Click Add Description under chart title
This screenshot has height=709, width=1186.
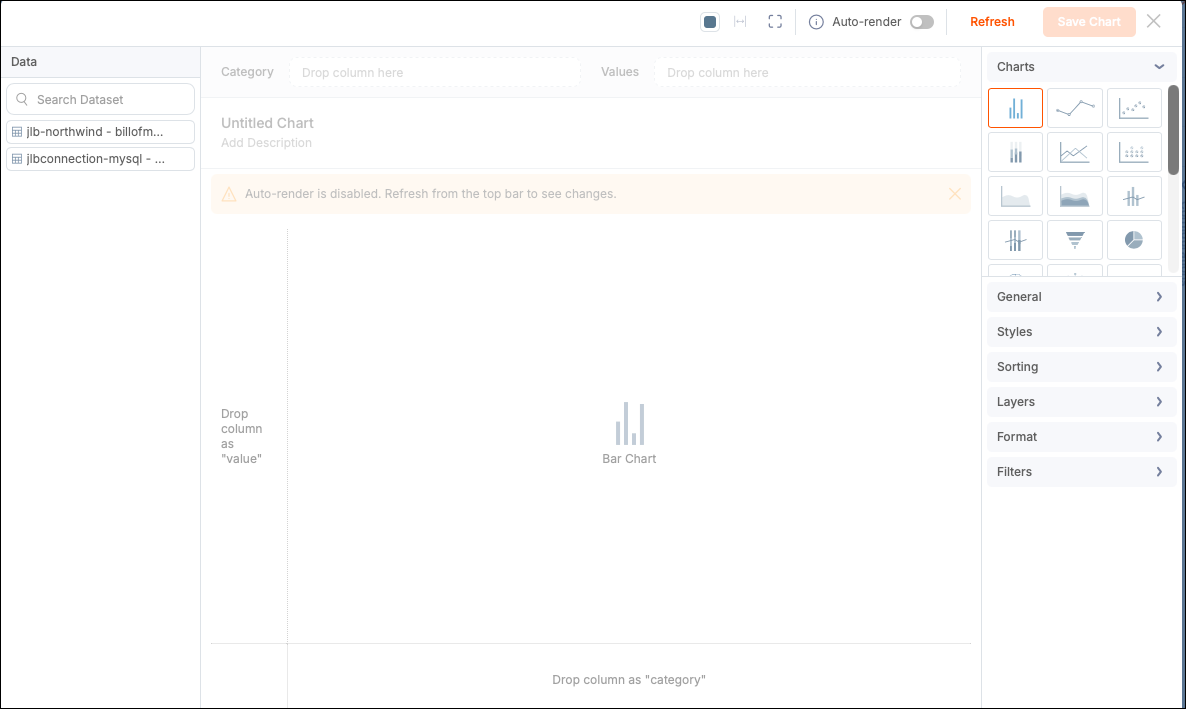click(x=266, y=142)
